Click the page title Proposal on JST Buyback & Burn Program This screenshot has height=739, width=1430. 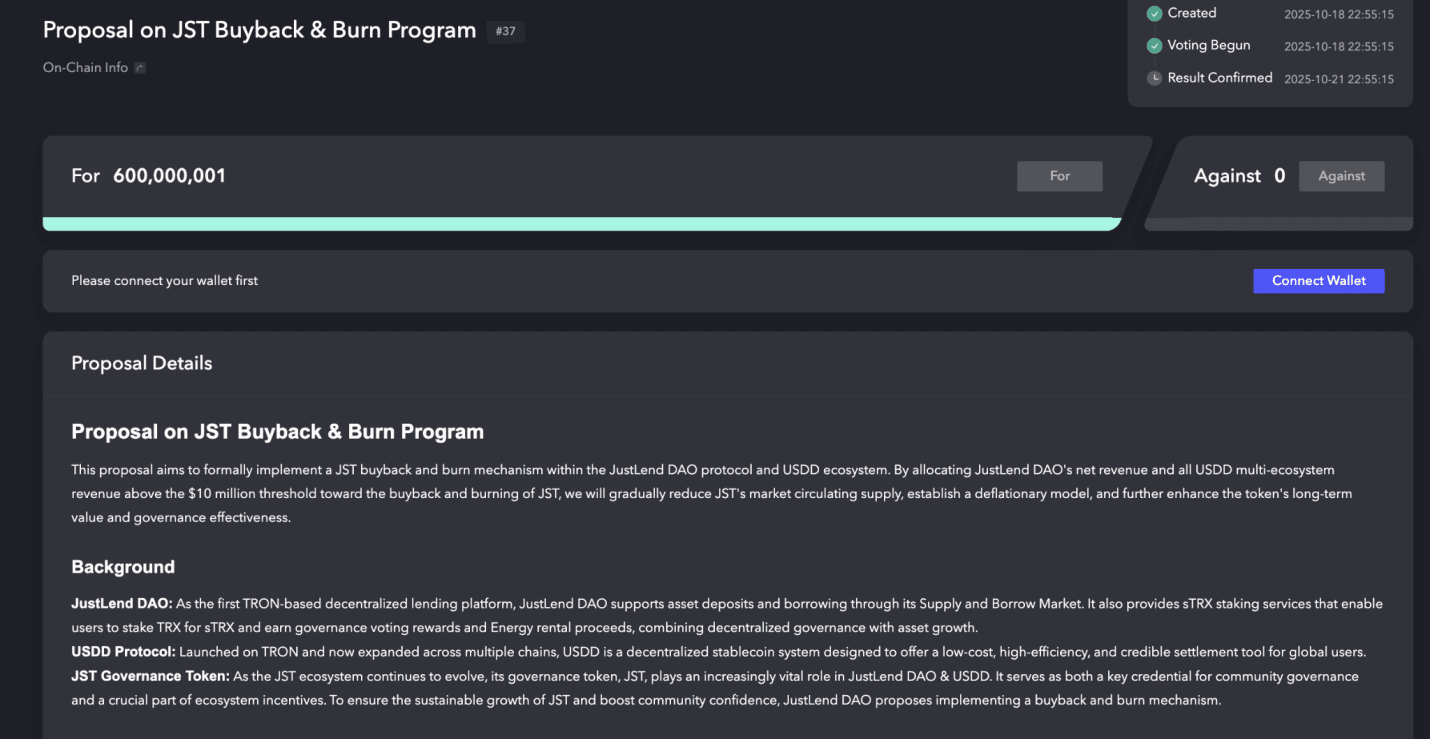pos(260,30)
